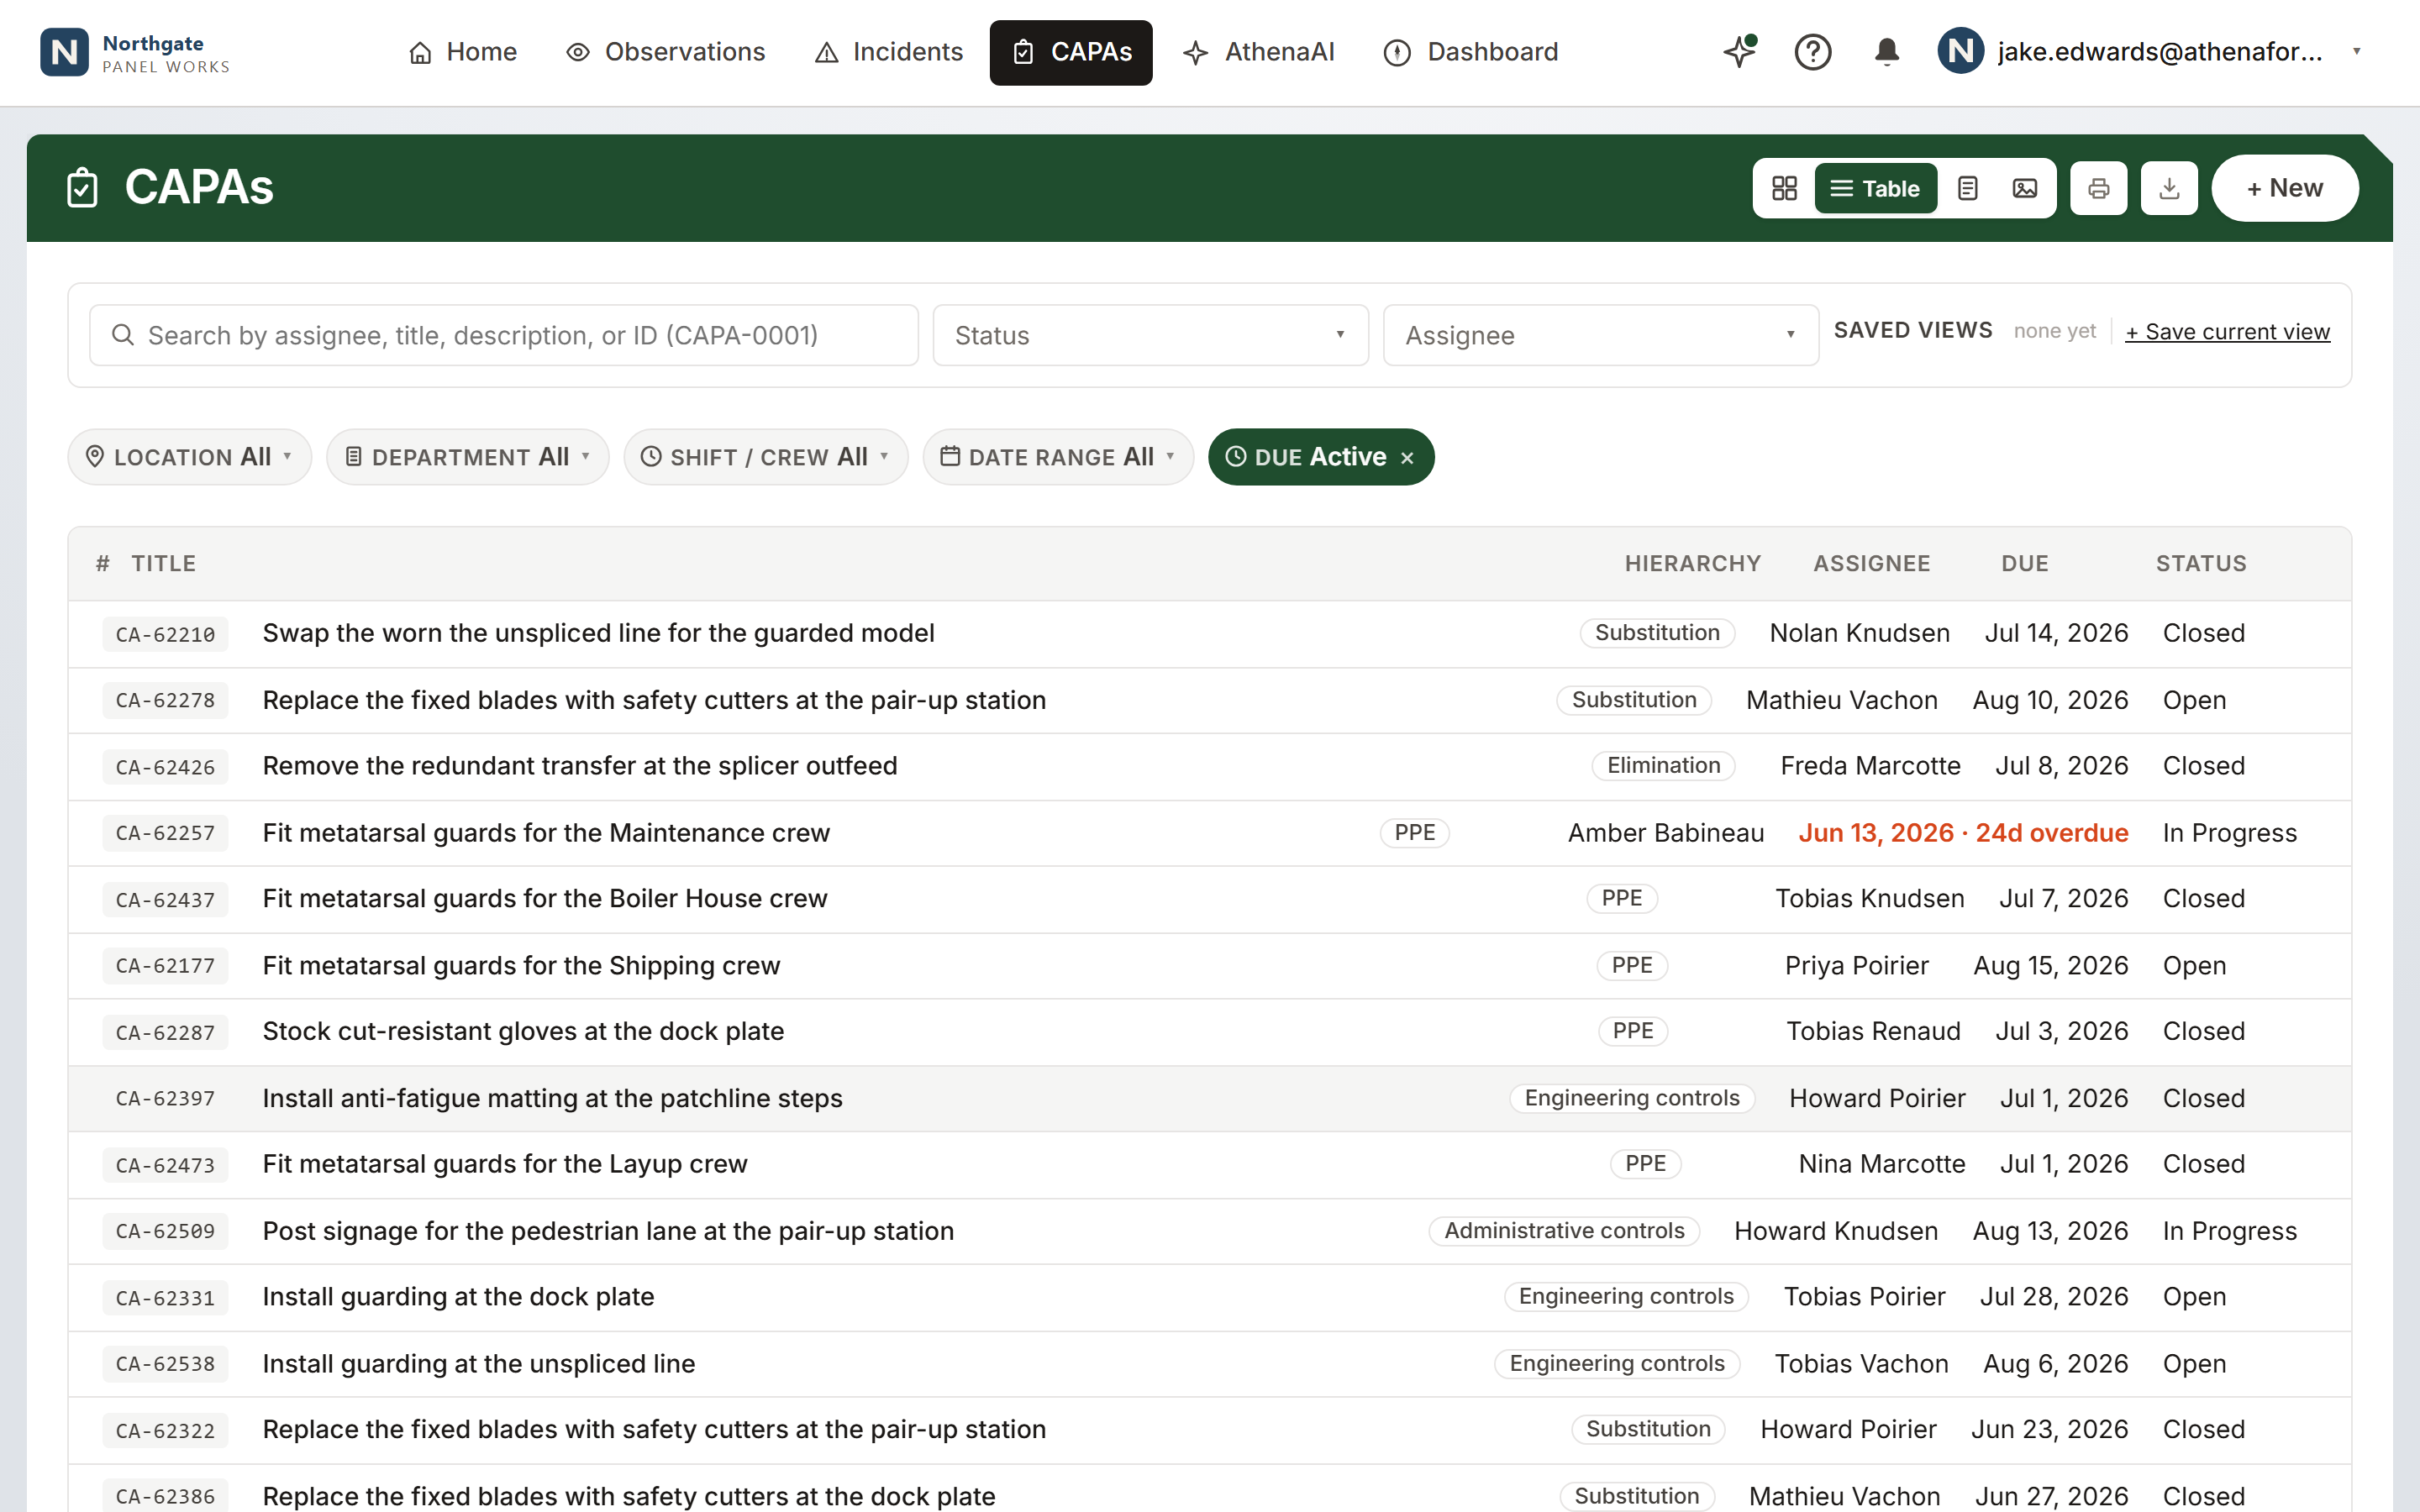Click assignee Amber Babineau
The height and width of the screenshot is (1512, 2420).
[1665, 833]
